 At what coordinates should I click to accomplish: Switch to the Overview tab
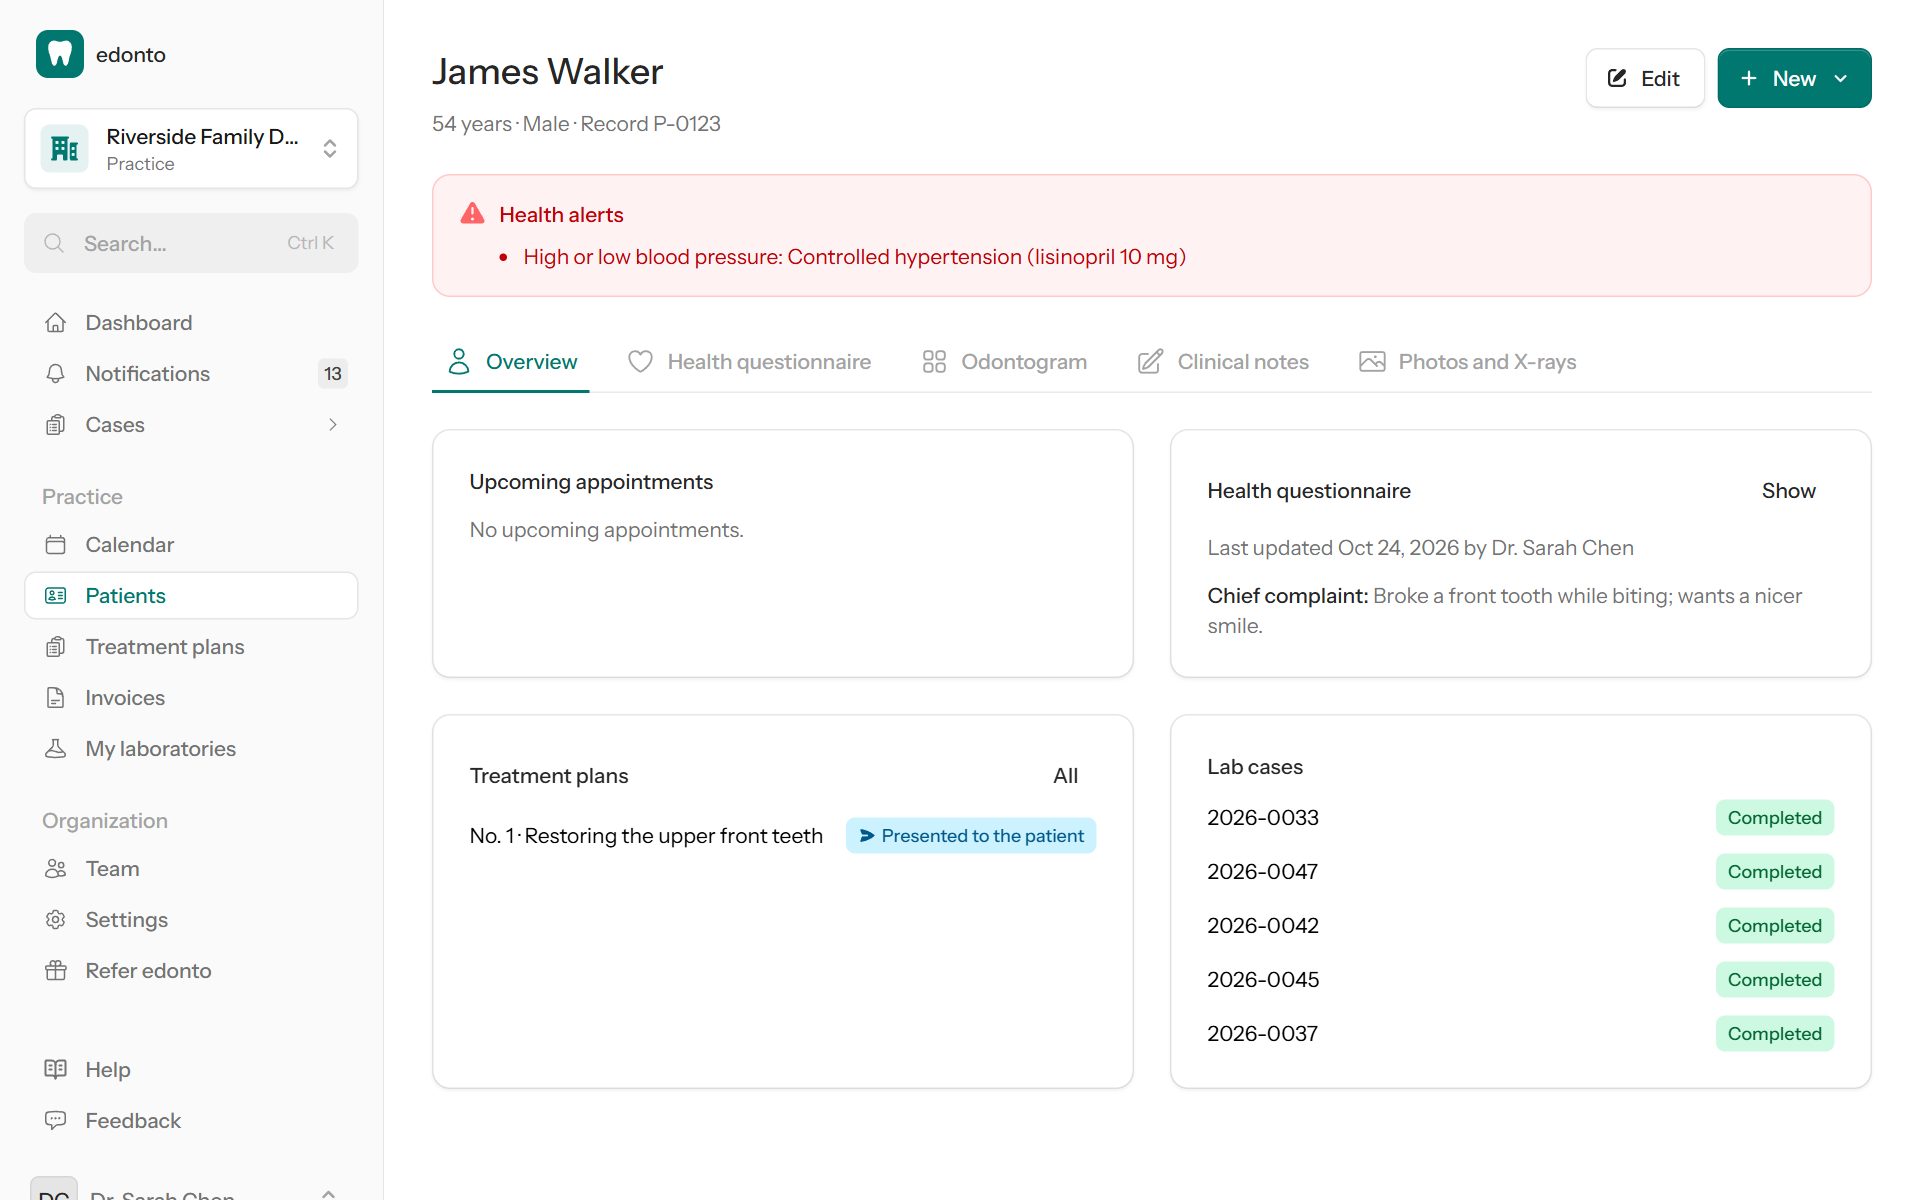pos(511,362)
